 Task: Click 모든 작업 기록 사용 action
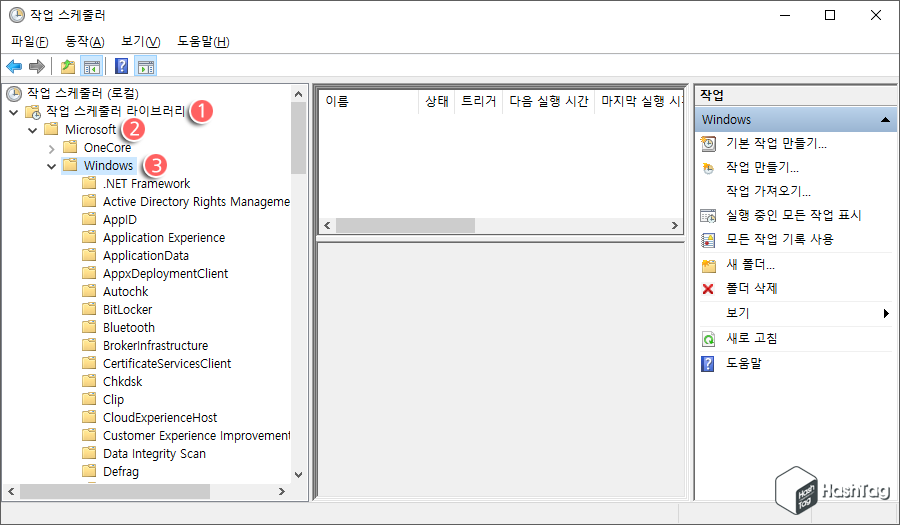click(x=779, y=239)
